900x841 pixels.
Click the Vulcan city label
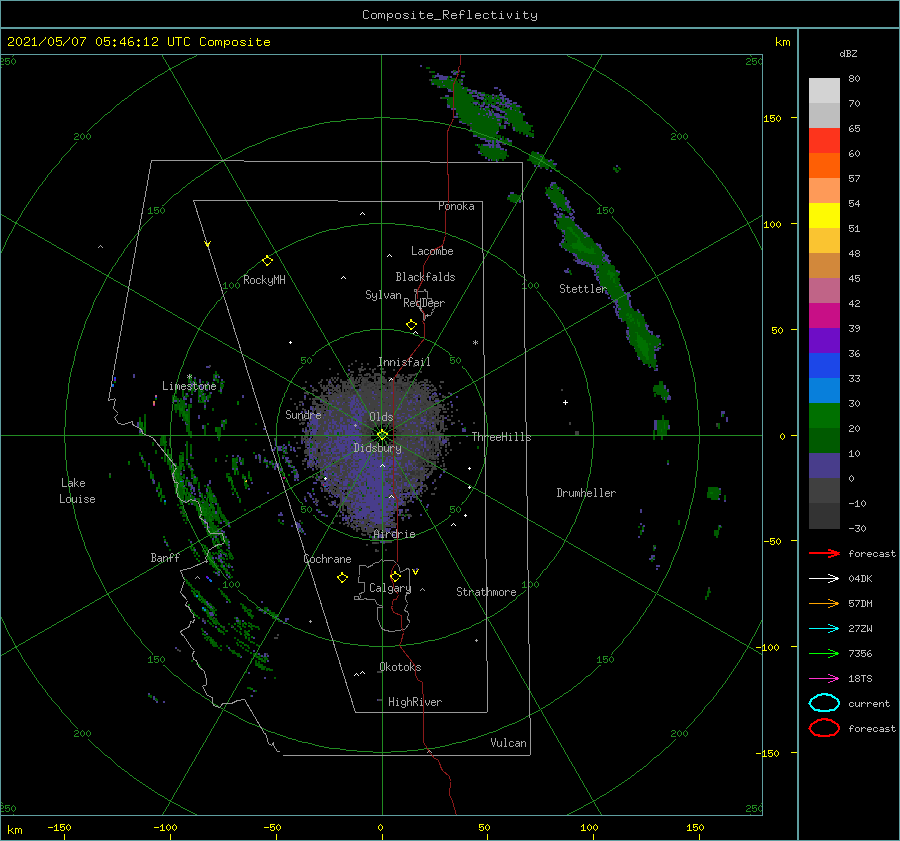point(509,743)
